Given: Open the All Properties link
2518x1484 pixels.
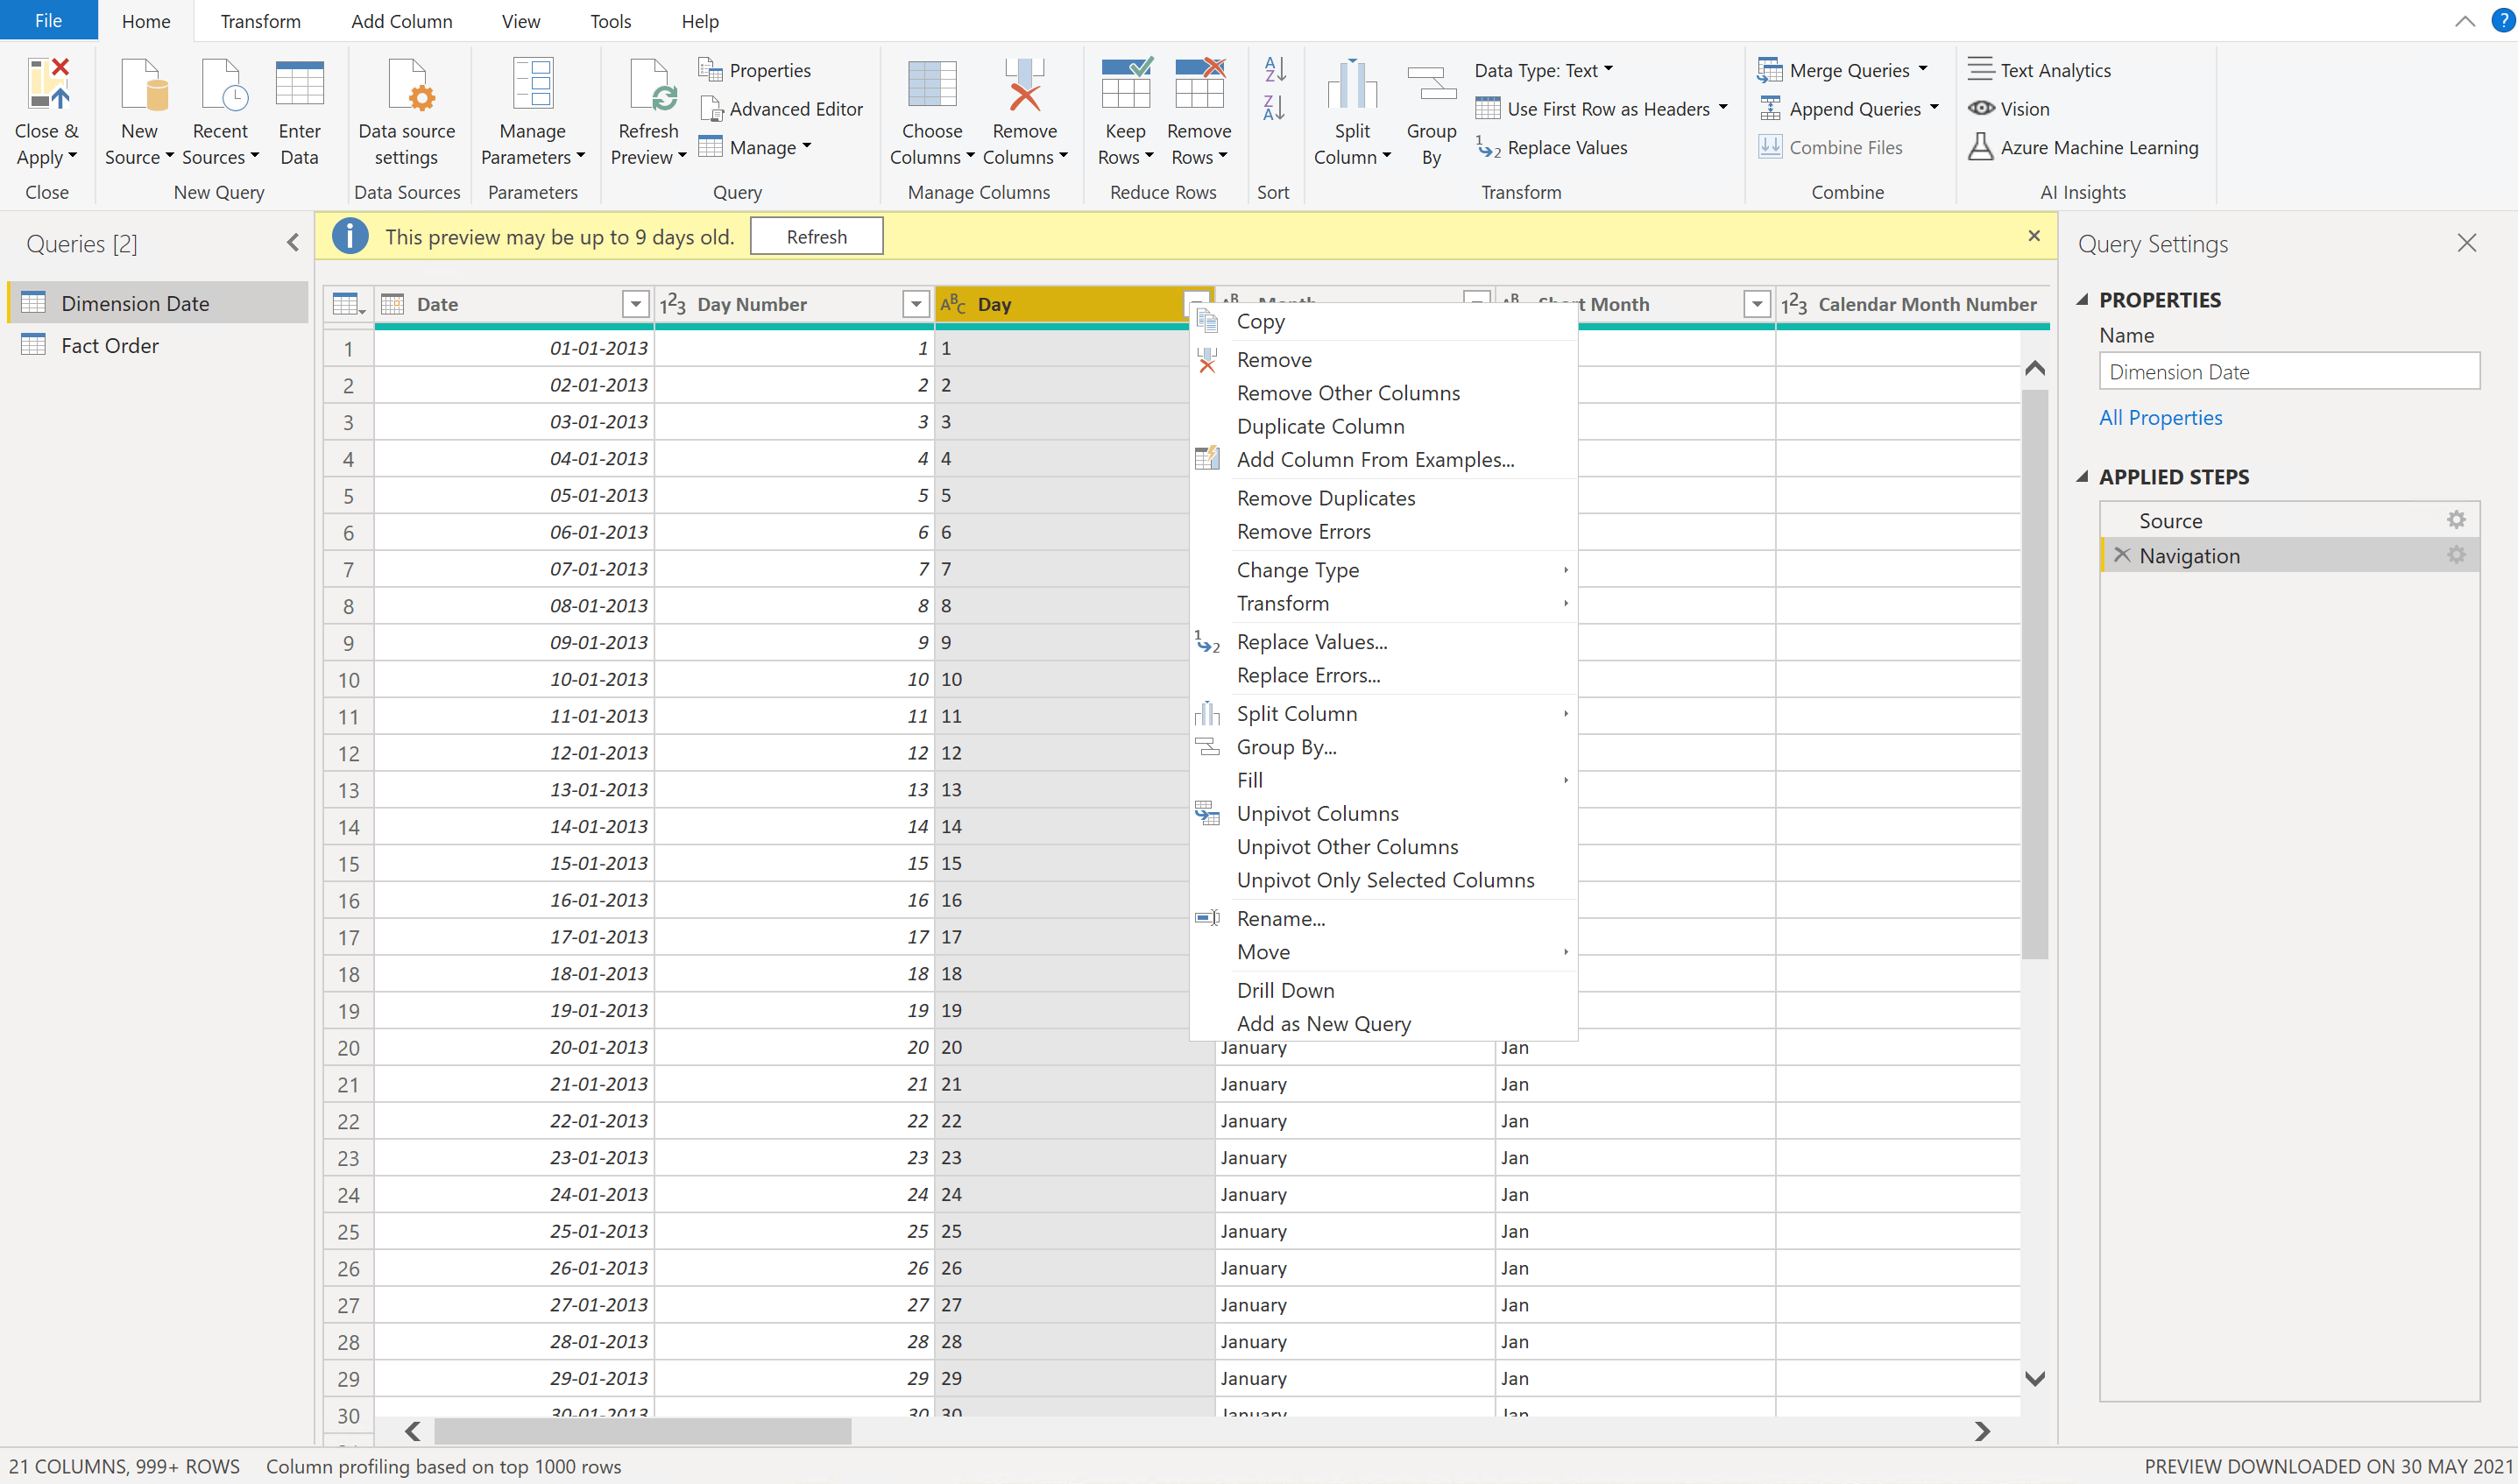Looking at the screenshot, I should click(x=2161, y=417).
